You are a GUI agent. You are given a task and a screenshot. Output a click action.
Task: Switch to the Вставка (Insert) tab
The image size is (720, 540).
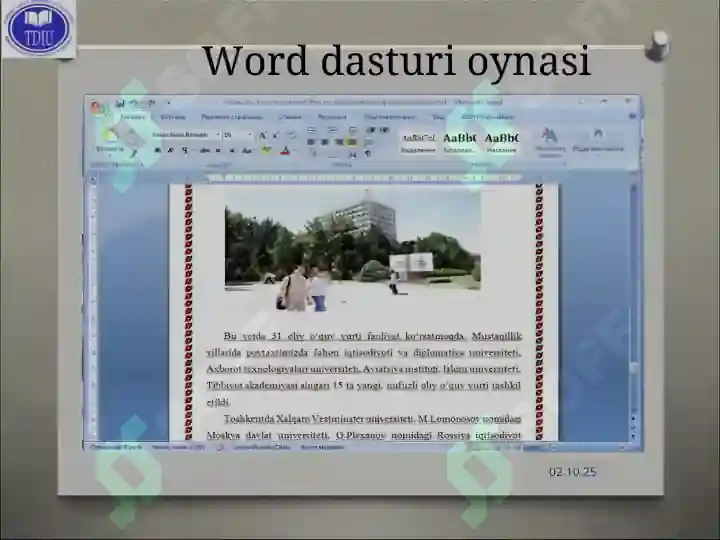[x=173, y=117]
